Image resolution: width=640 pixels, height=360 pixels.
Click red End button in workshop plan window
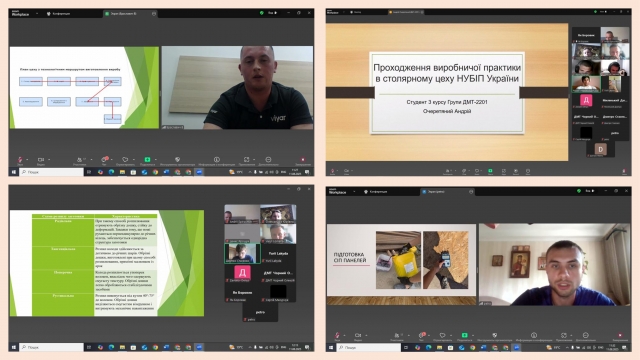pos(303,160)
